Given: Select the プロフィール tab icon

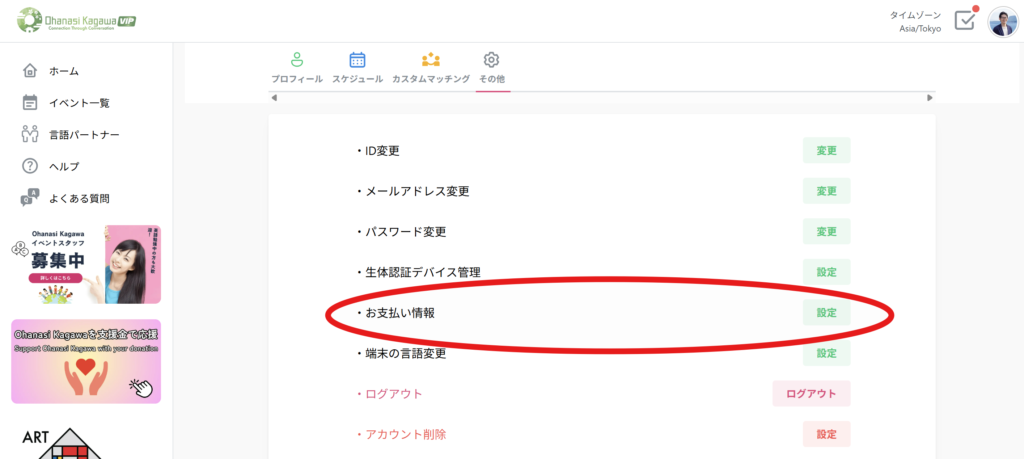Looking at the screenshot, I should (296, 60).
